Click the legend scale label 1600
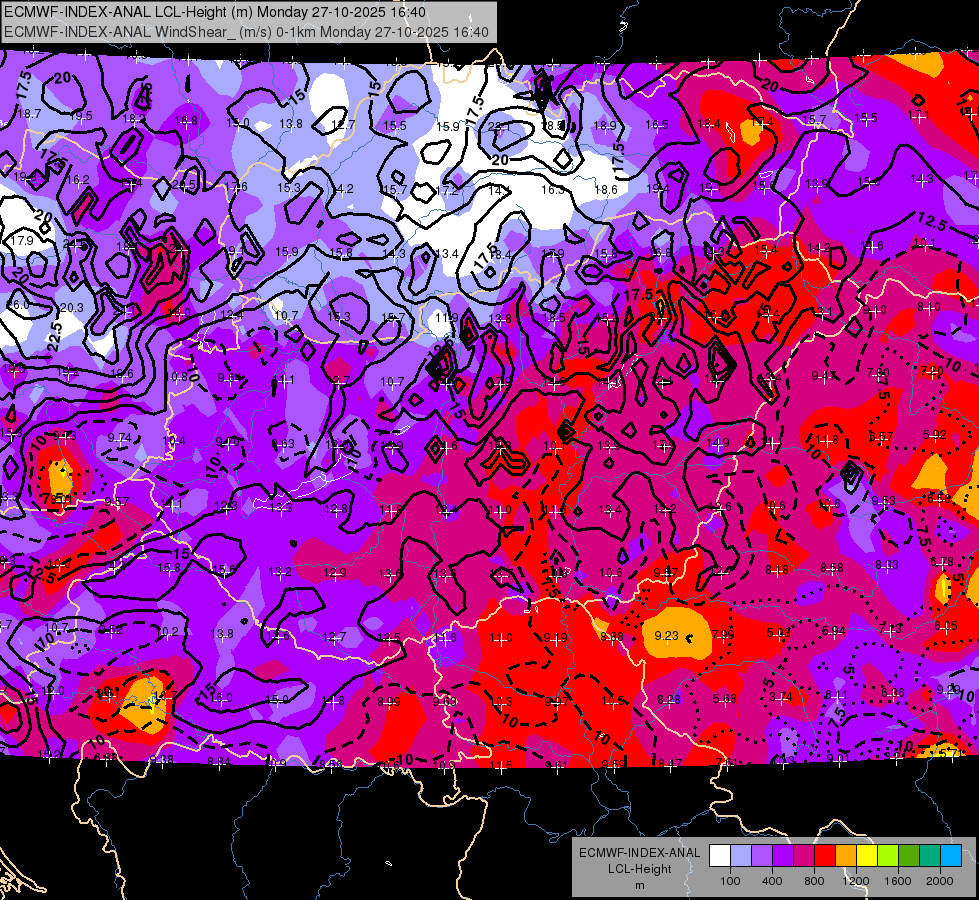 [x=898, y=881]
